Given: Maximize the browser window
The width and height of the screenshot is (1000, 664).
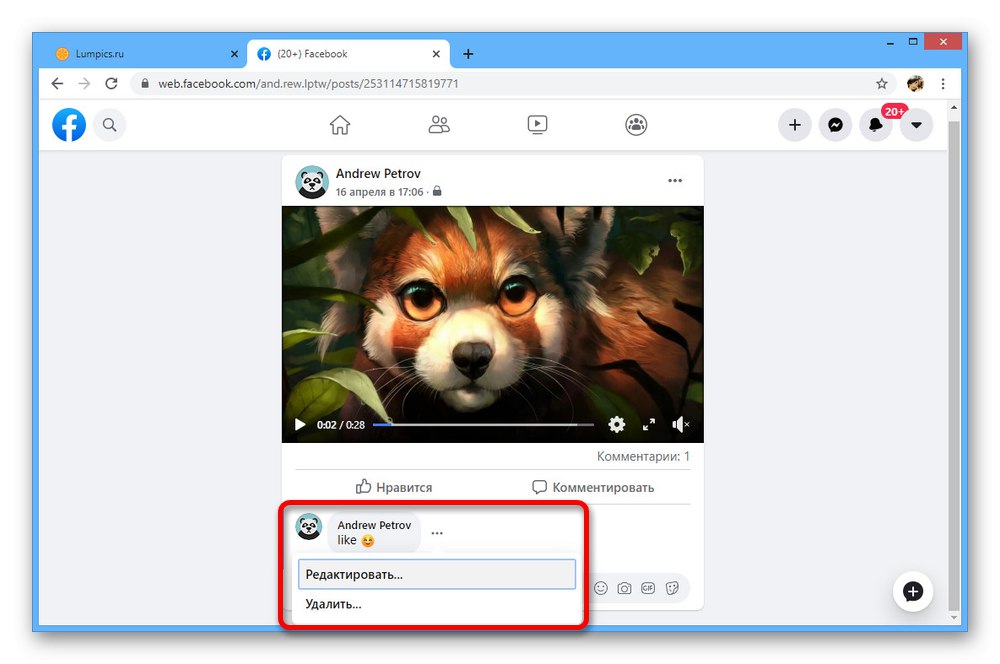Looking at the screenshot, I should (913, 42).
